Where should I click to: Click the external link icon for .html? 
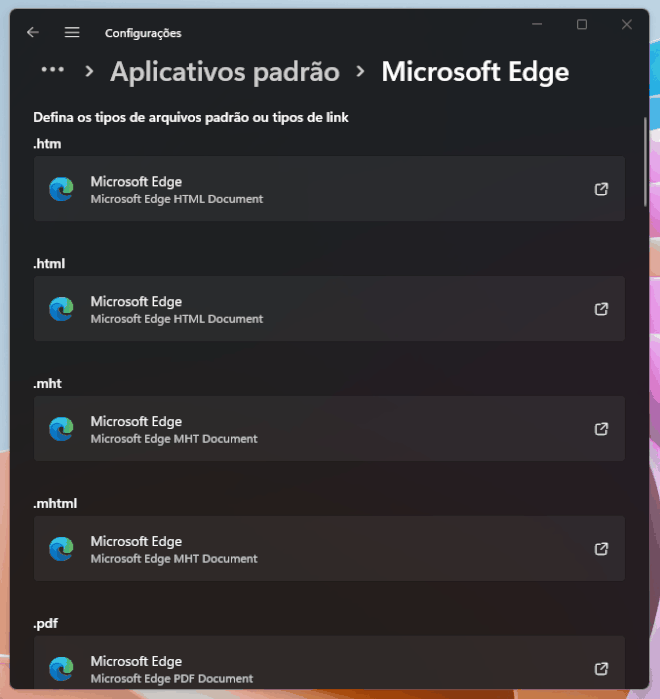pos(601,309)
